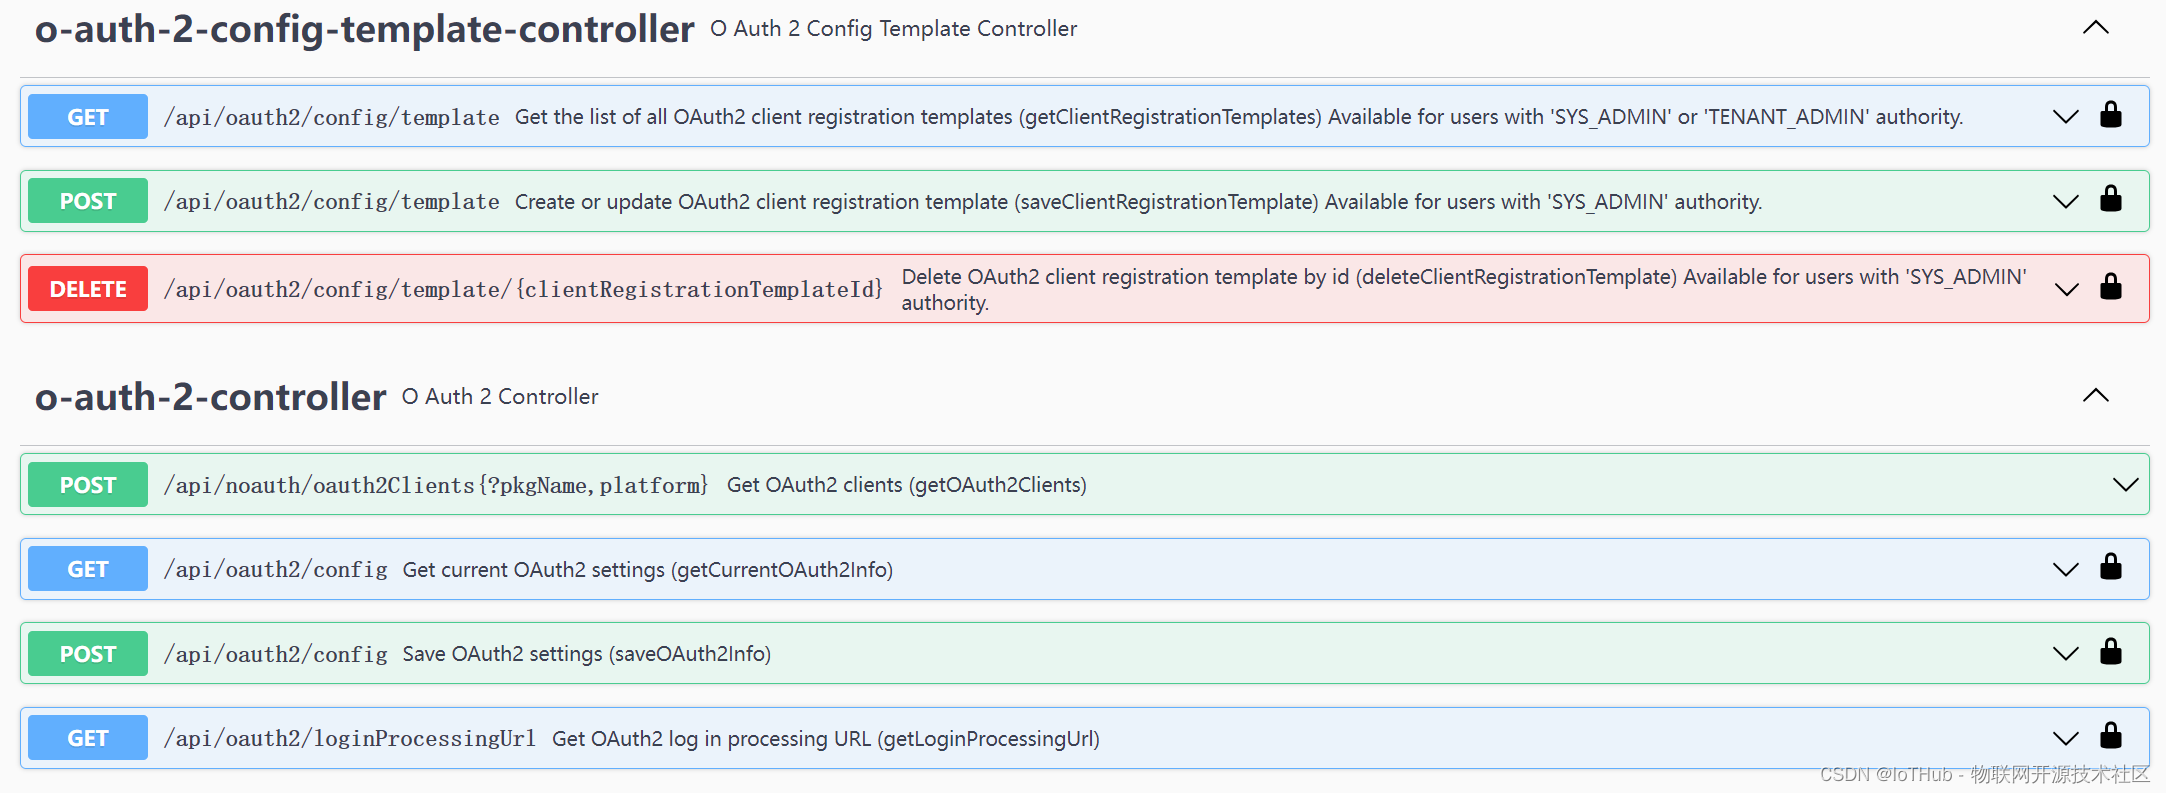Click lock icon on GET /api/oauth2/config row
The width and height of the screenshot is (2166, 793).
tap(2111, 567)
